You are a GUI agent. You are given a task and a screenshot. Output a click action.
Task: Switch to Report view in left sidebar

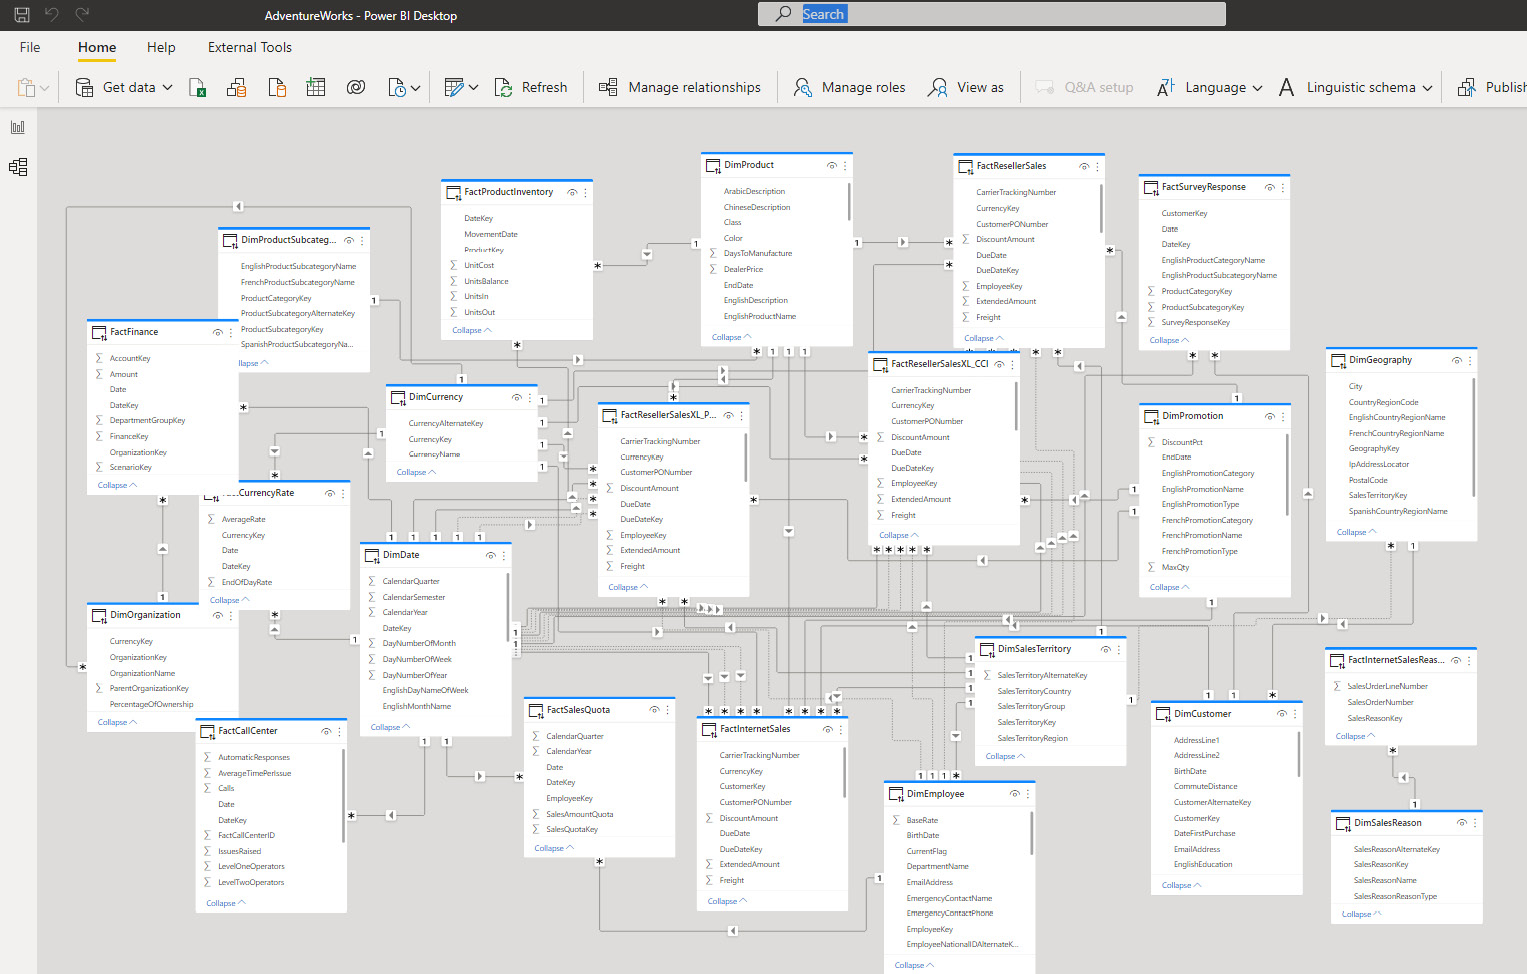point(18,127)
